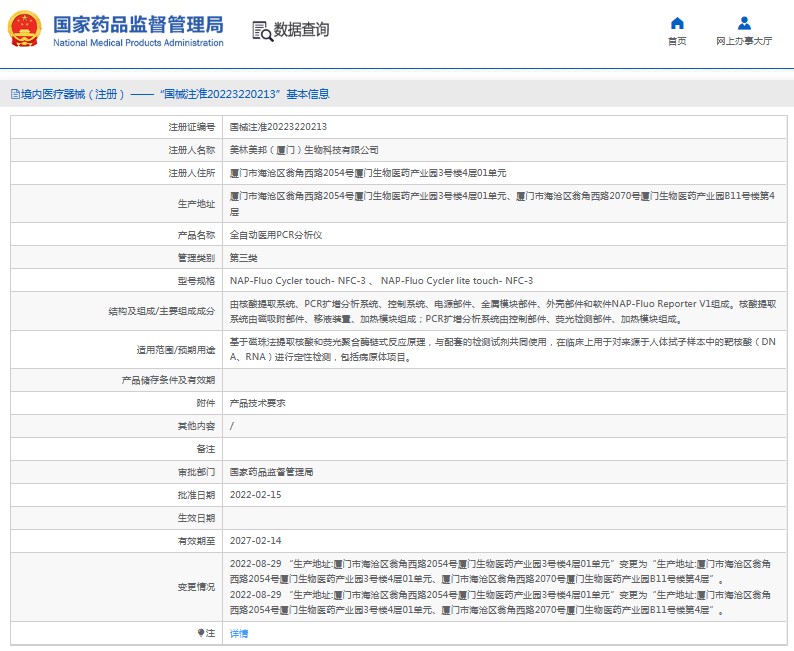Image resolution: width=794 pixels, height=651 pixels.
Task: Click the approval date 2022-02-15
Action: coord(253,495)
